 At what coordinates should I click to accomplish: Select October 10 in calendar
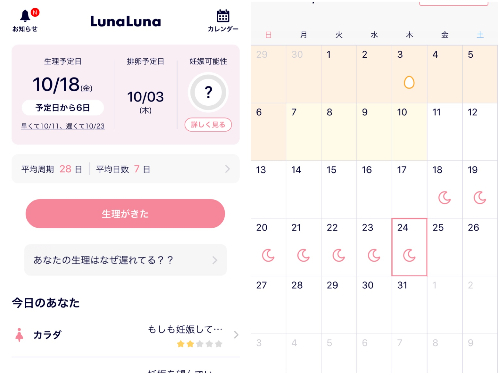coord(409,132)
